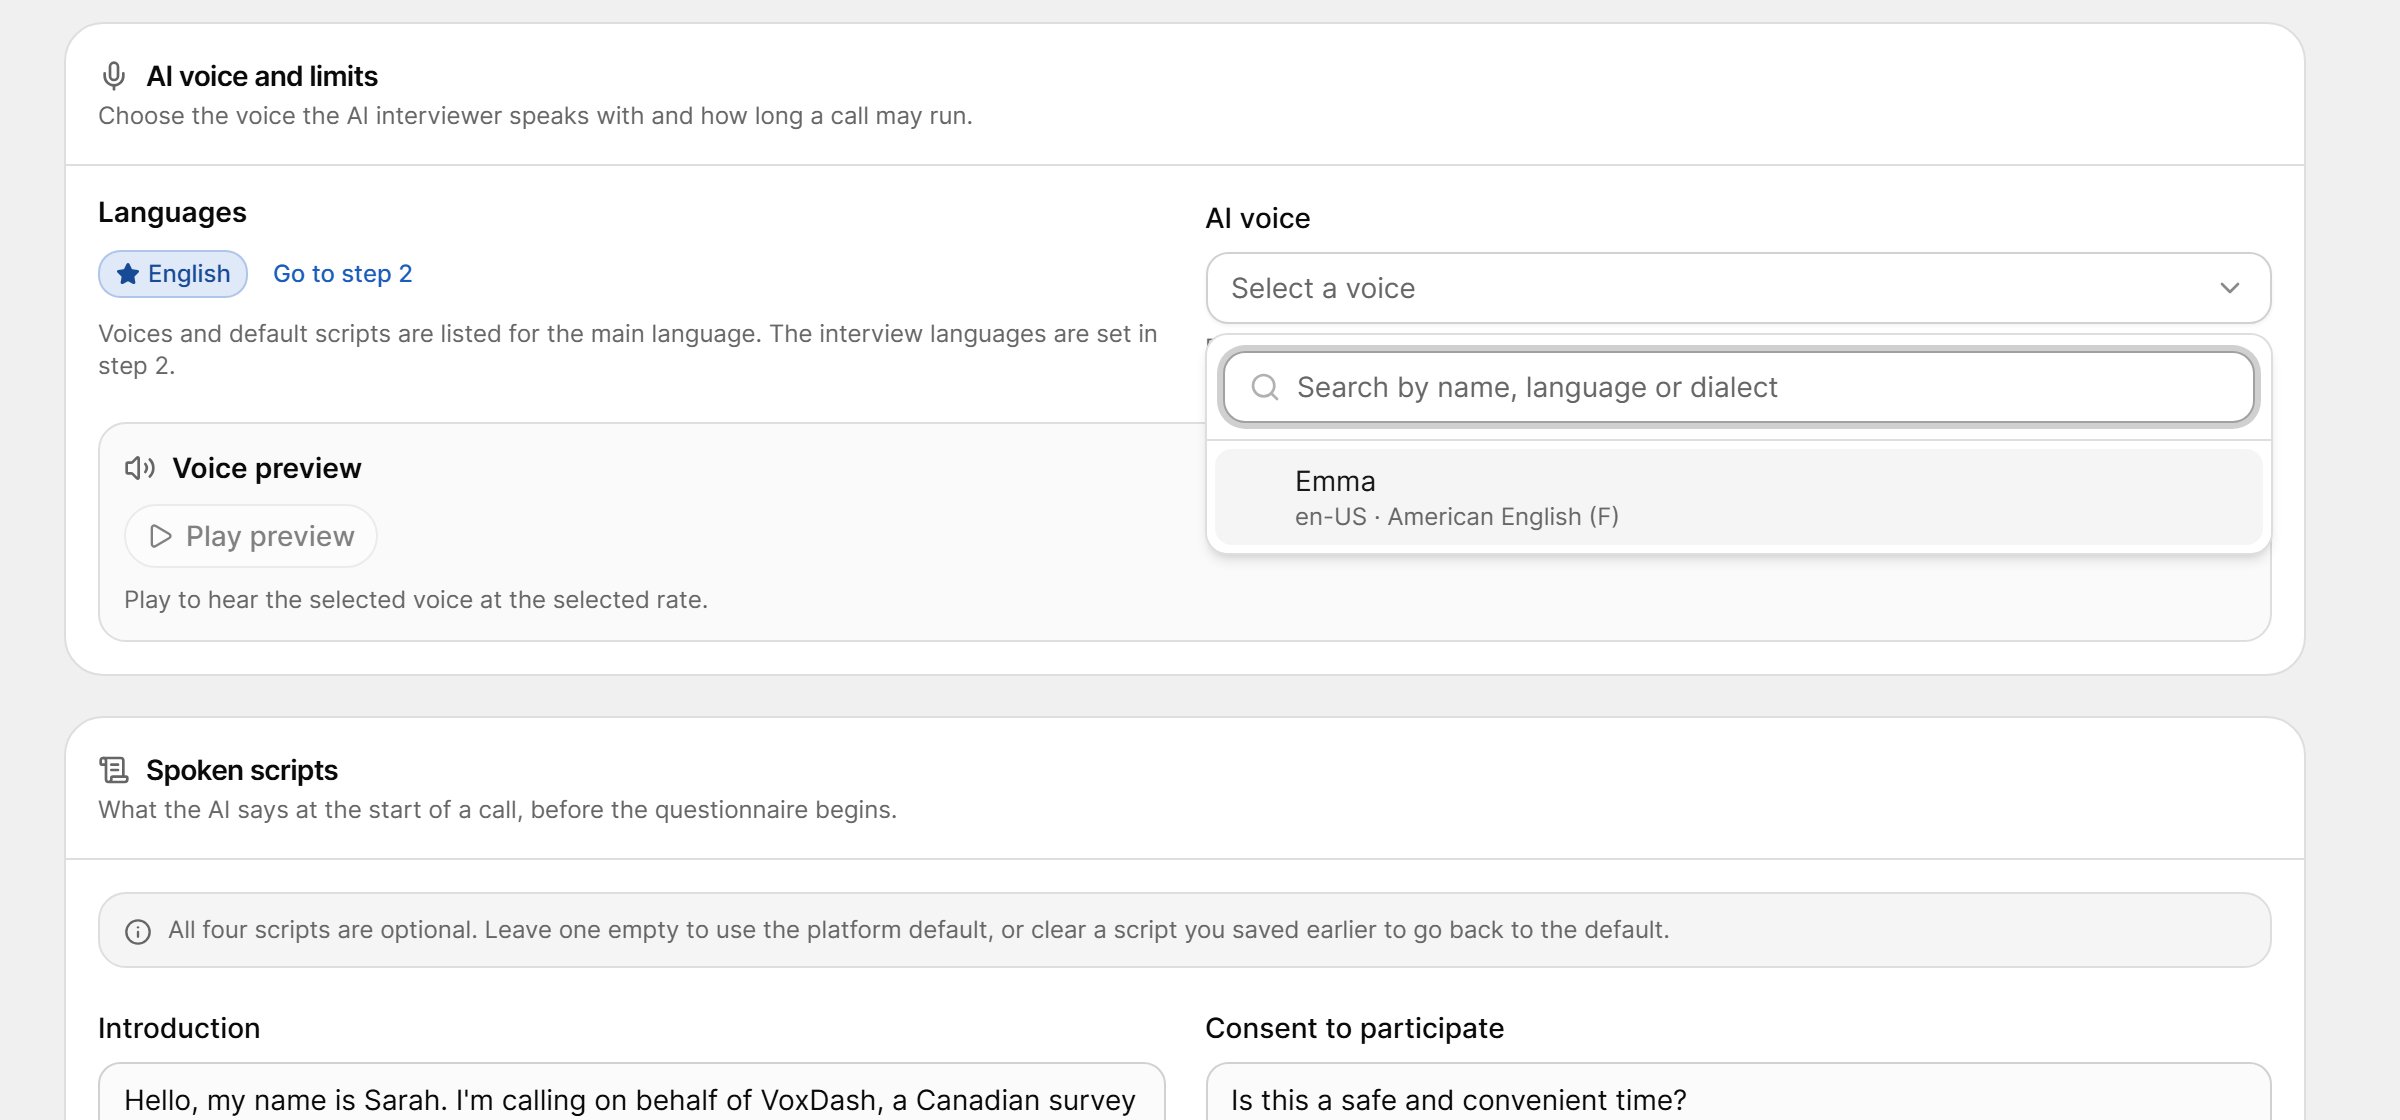Collapse the voice dropdown using chevron arrow

click(2230, 288)
